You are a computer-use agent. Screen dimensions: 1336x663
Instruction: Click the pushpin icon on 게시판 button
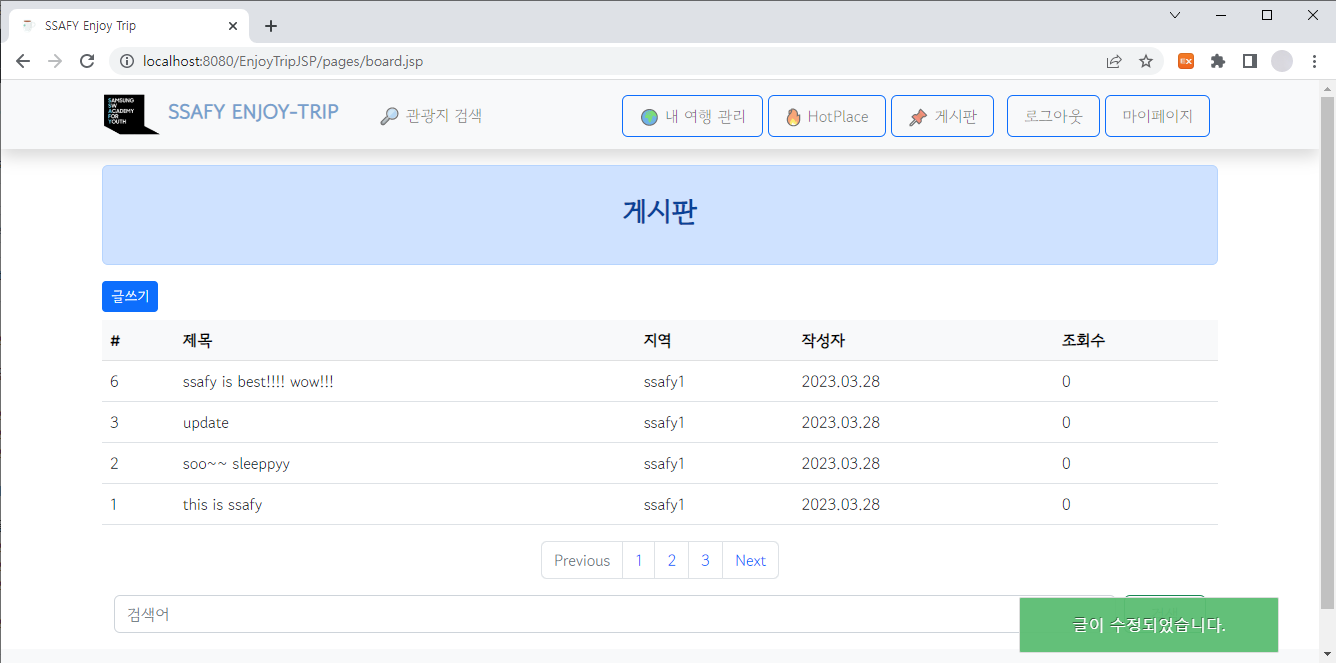click(917, 115)
